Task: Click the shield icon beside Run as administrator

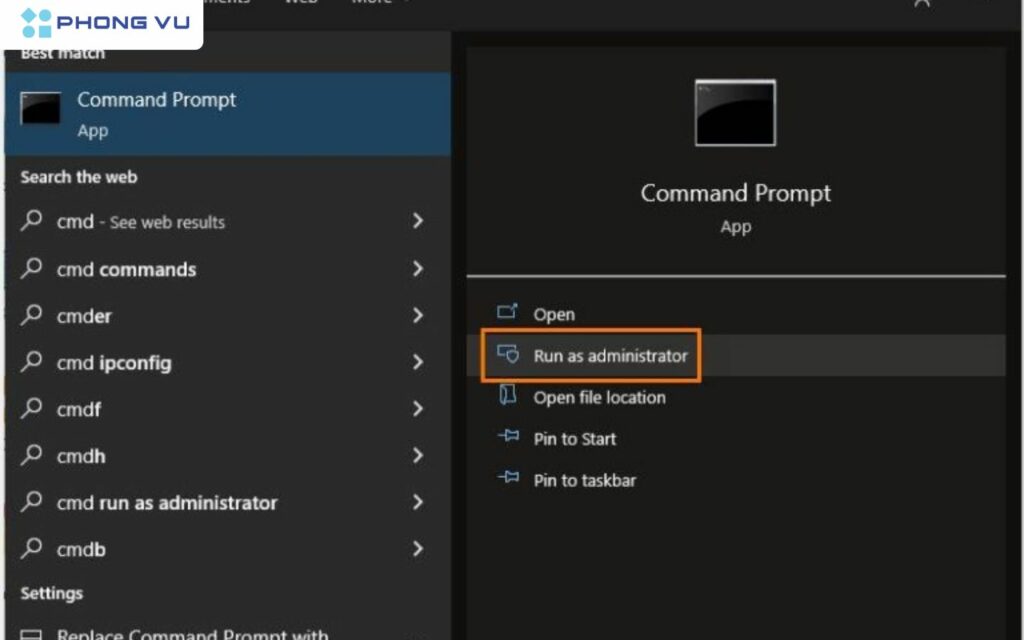Action: (x=508, y=355)
